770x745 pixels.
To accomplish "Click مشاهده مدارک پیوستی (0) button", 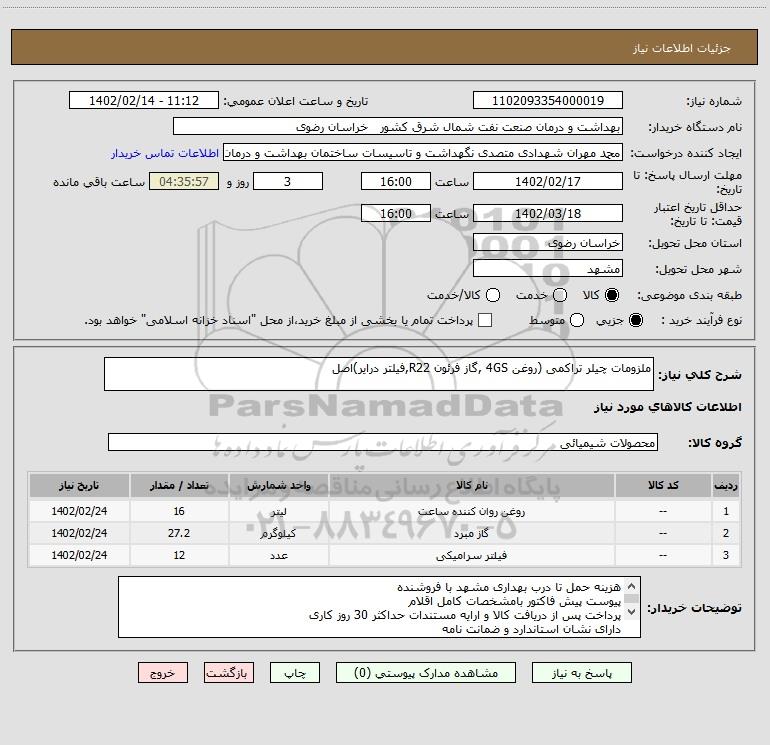I will tap(426, 673).
